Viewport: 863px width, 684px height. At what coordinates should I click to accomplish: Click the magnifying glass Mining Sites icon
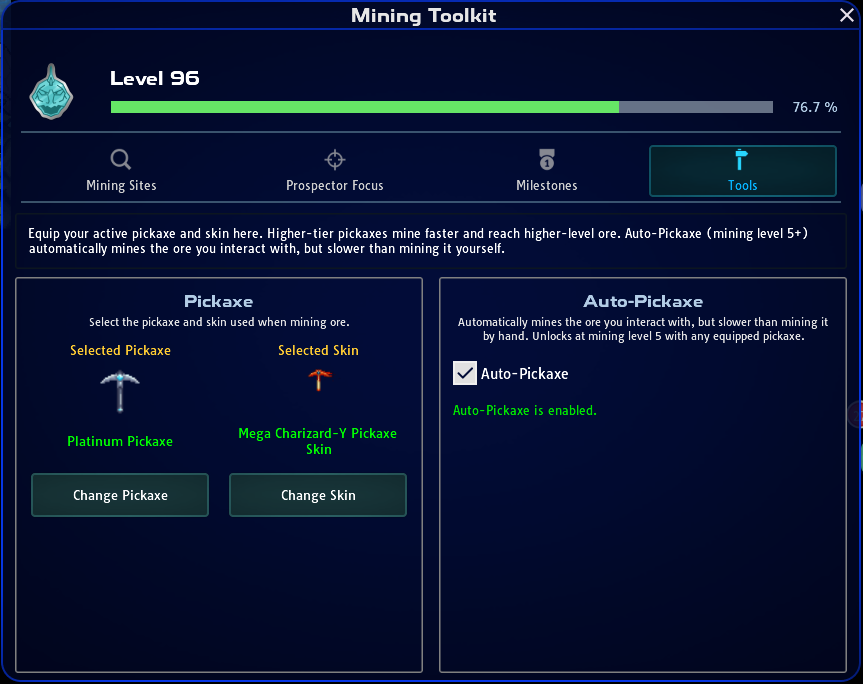121,160
